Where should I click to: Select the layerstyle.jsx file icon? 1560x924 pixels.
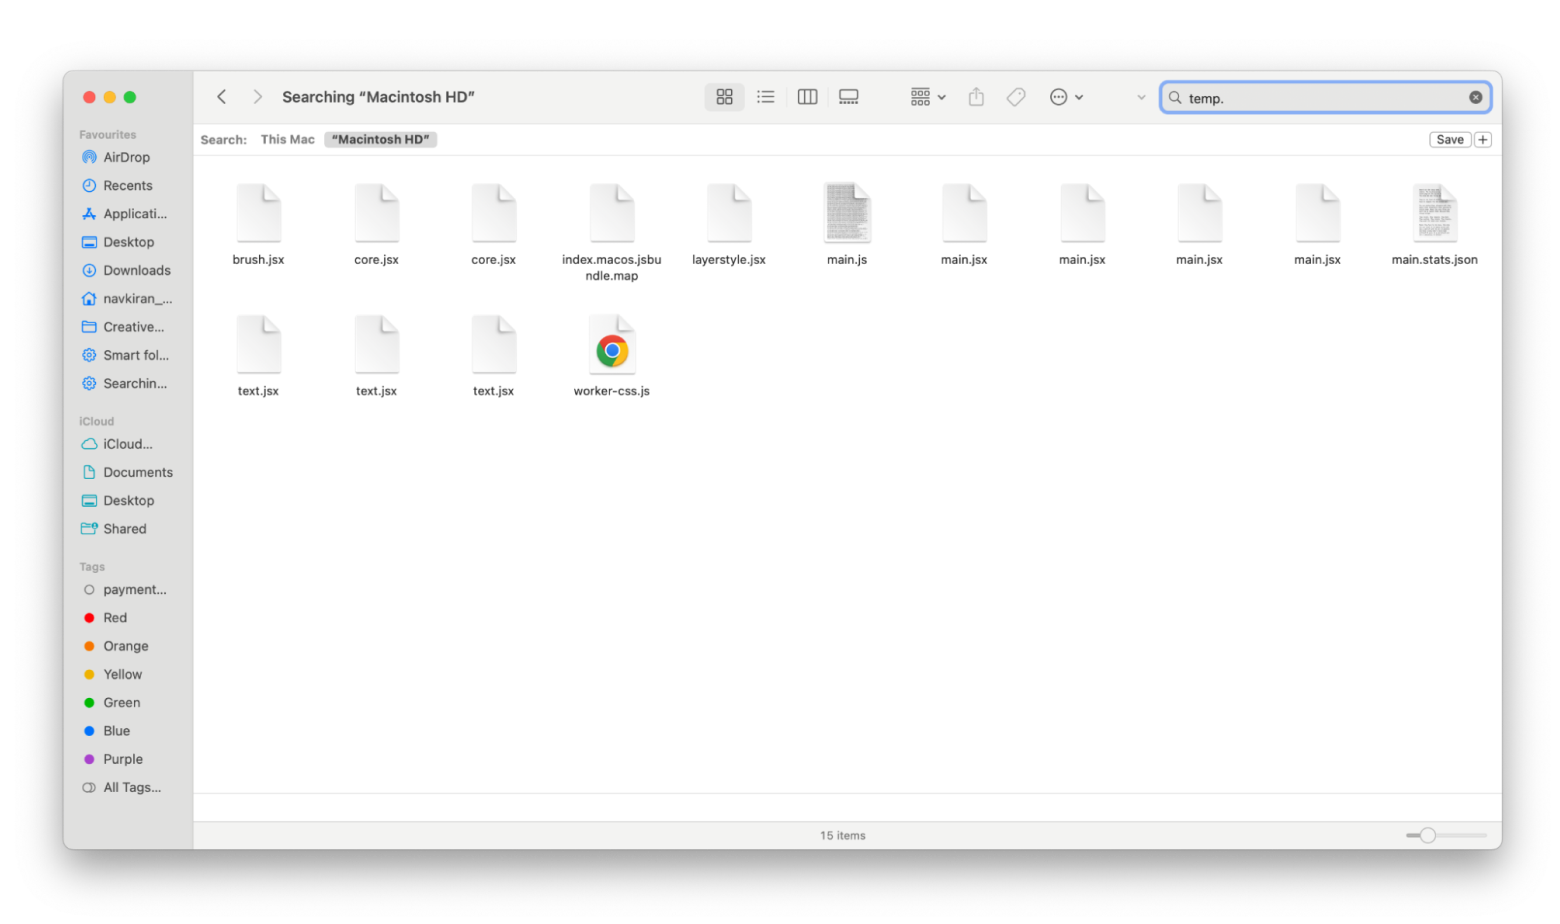tap(729, 213)
